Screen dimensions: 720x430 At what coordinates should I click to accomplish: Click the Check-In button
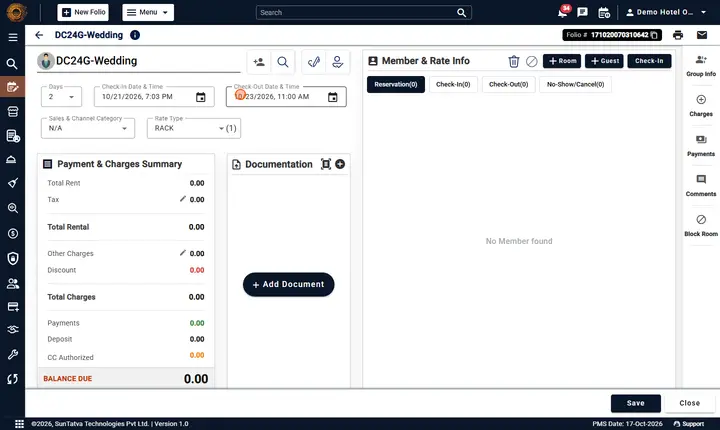click(x=649, y=61)
